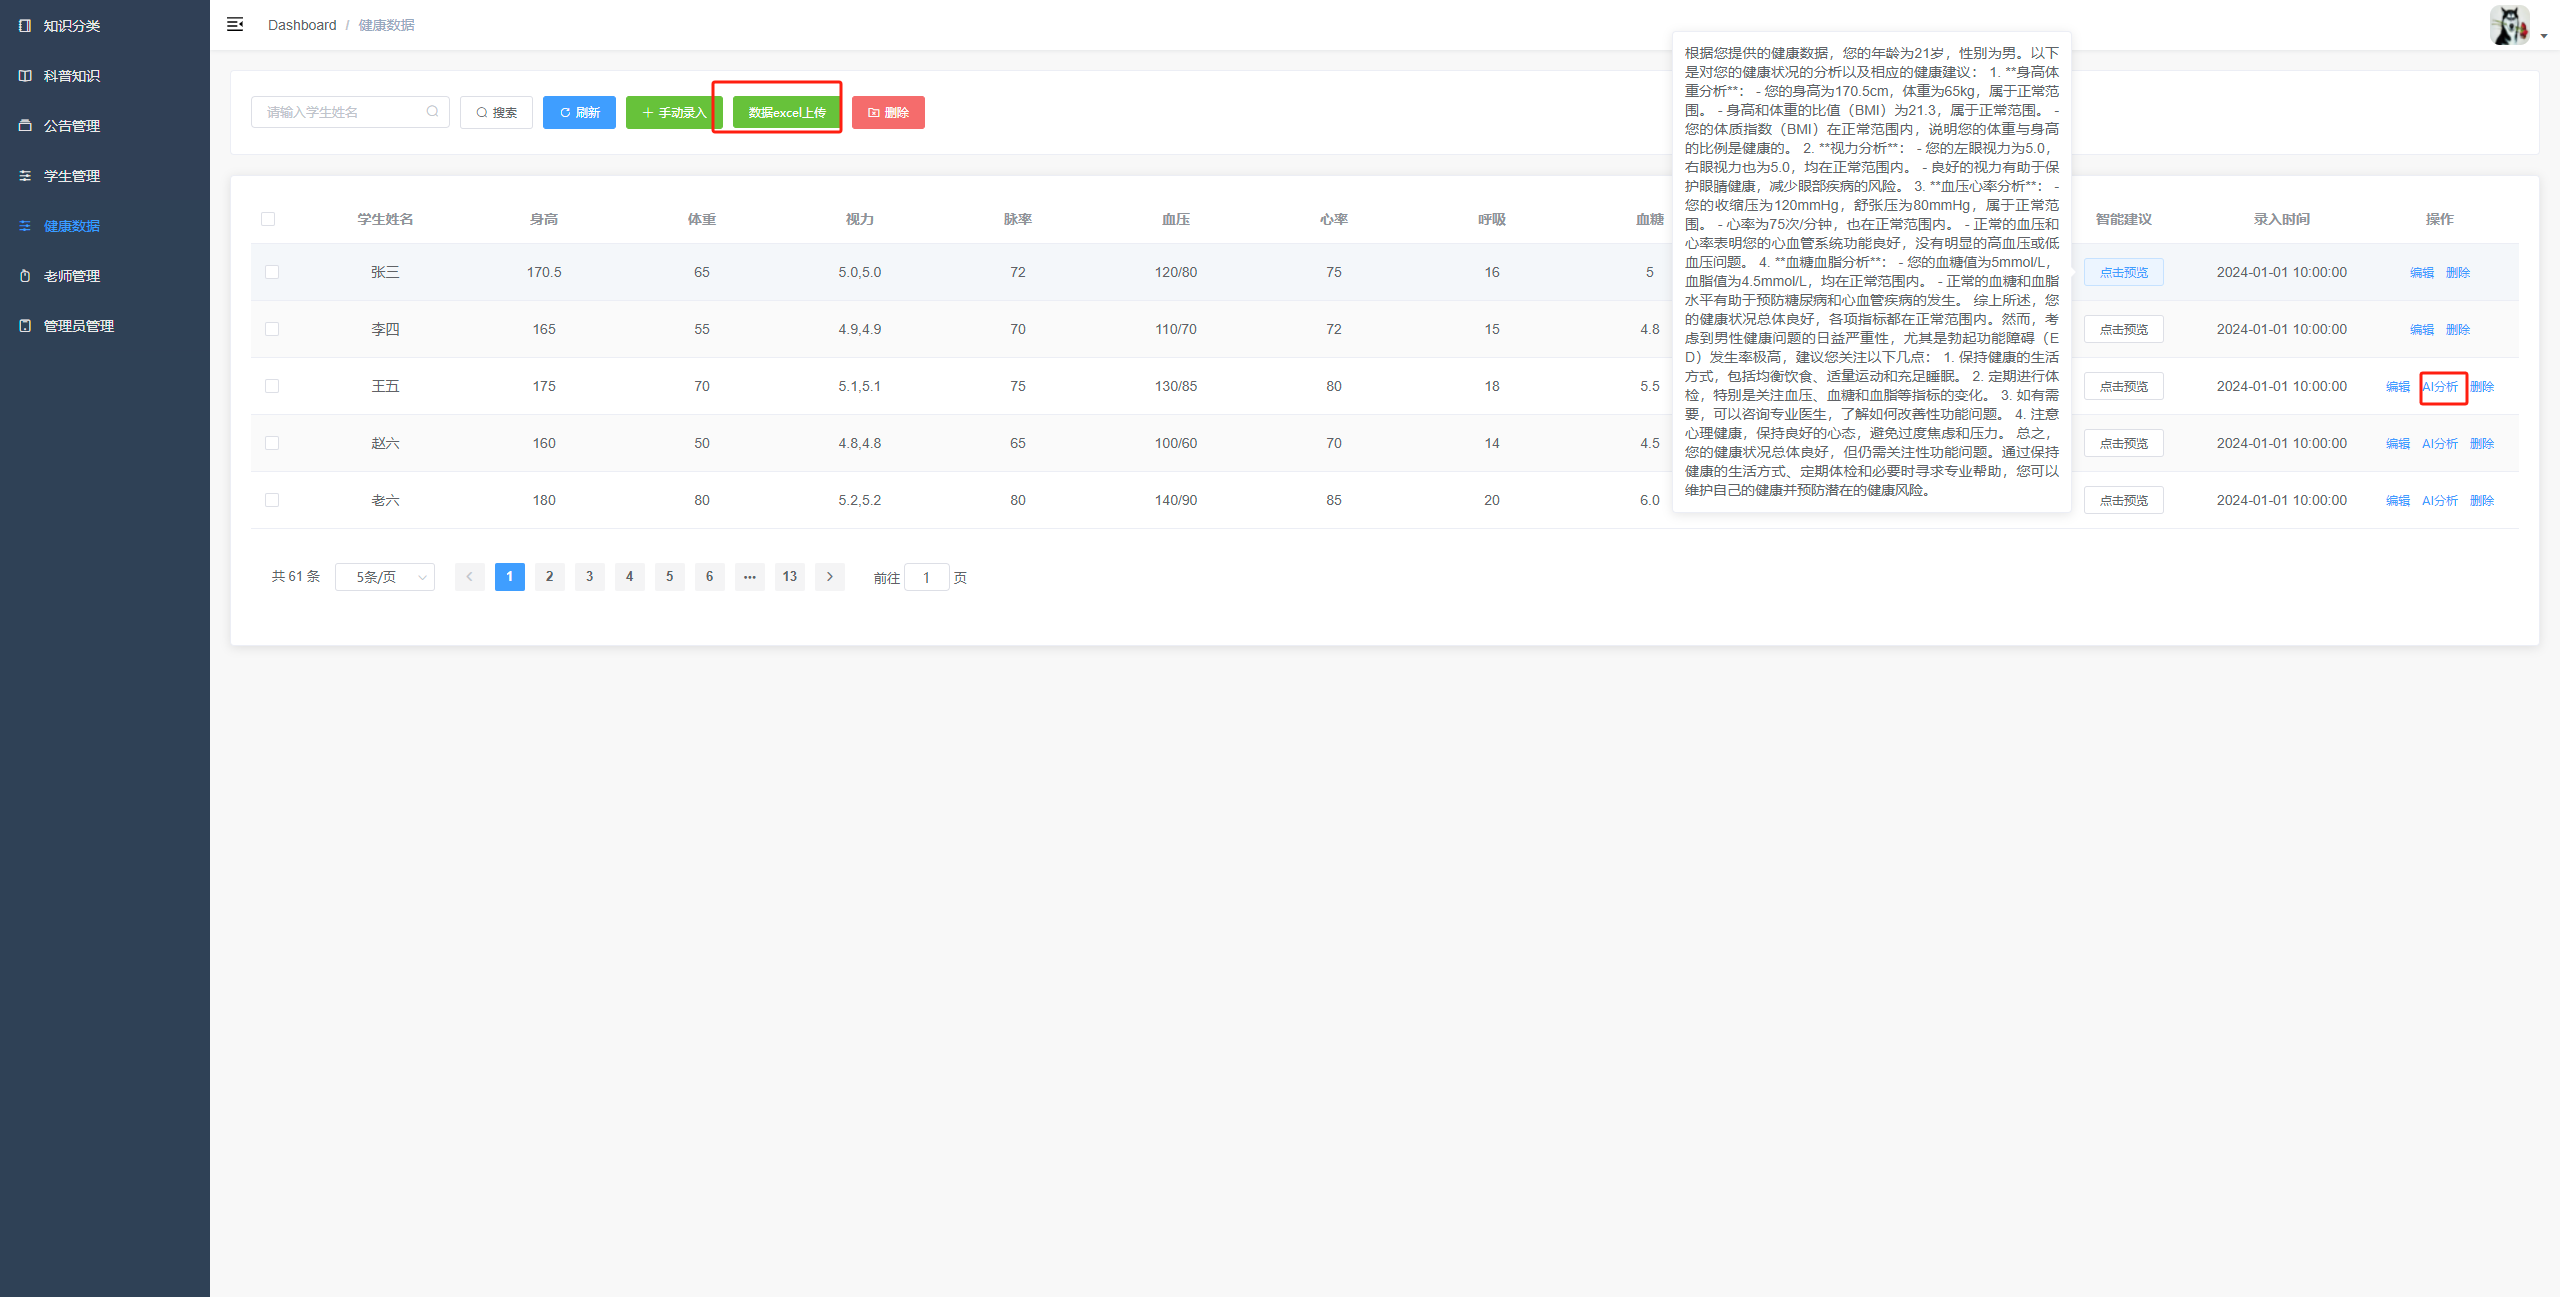Click AI分析 in 老六's row
The image size is (2560, 1297).
tap(2440, 500)
